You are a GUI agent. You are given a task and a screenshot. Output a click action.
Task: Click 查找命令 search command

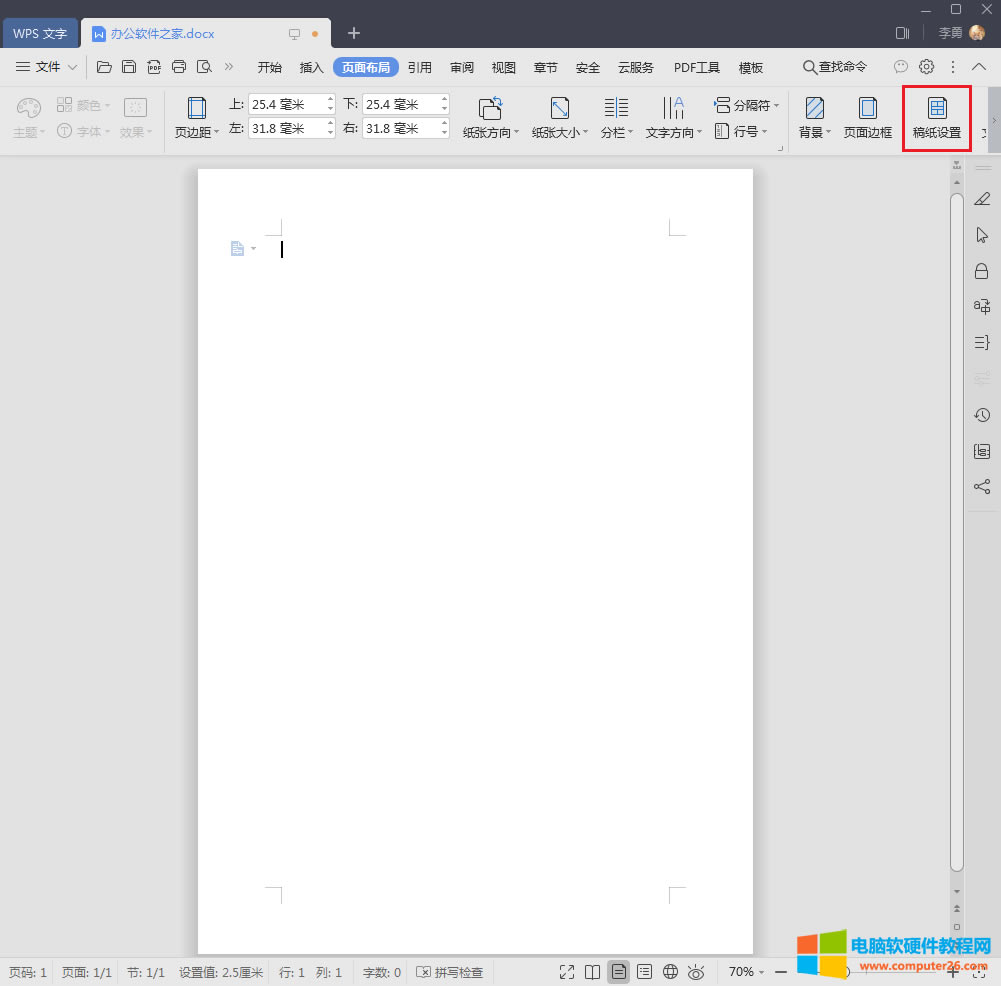click(x=834, y=67)
